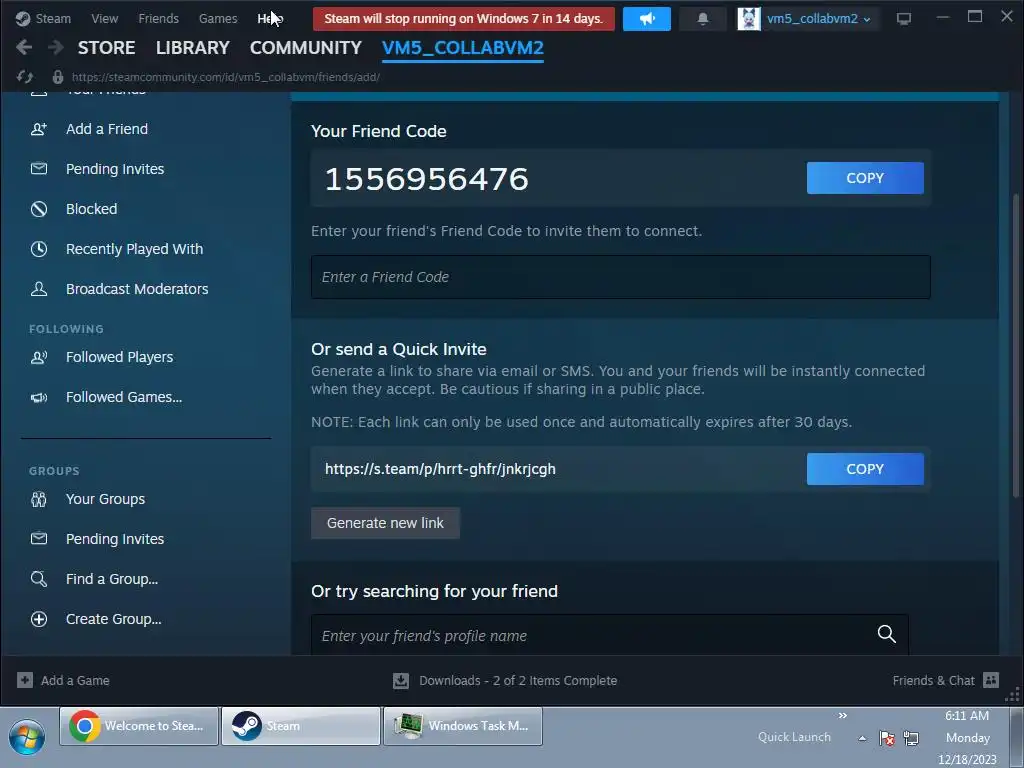This screenshot has height=768, width=1024.
Task: Click the Followed Games megaphone icon
Action: (39, 397)
